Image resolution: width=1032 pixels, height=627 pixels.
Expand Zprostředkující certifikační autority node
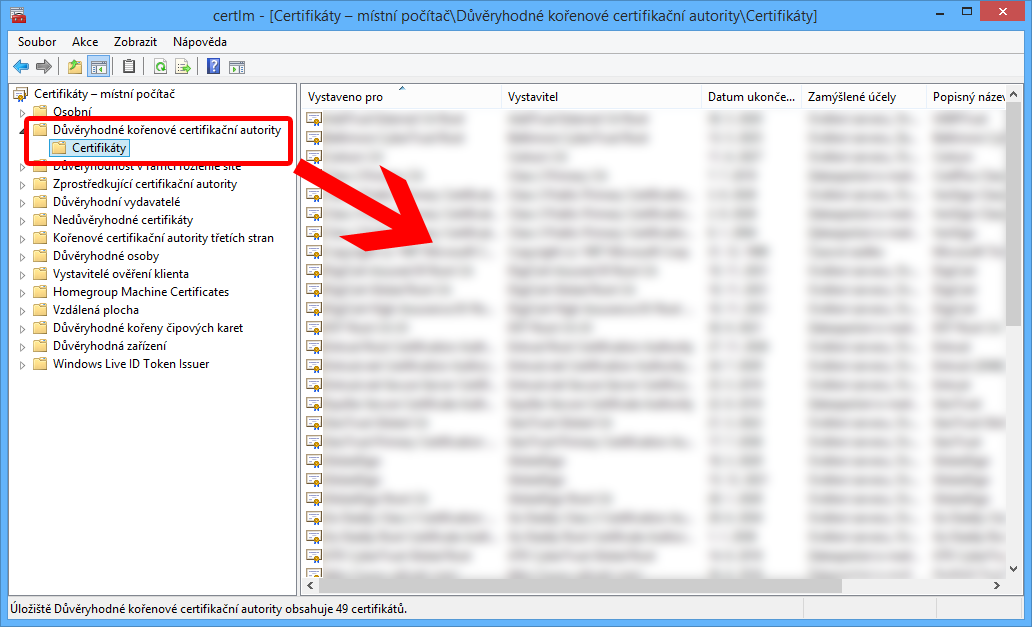(x=24, y=184)
